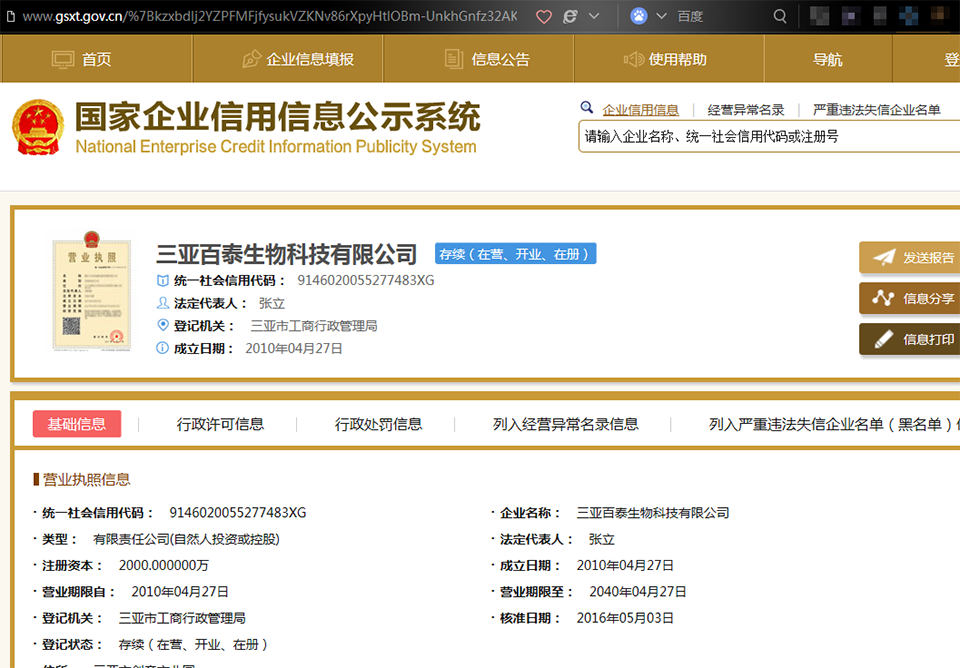Switch to the 行政许可信息 tab
Screen dimensions: 960x668
coord(220,424)
